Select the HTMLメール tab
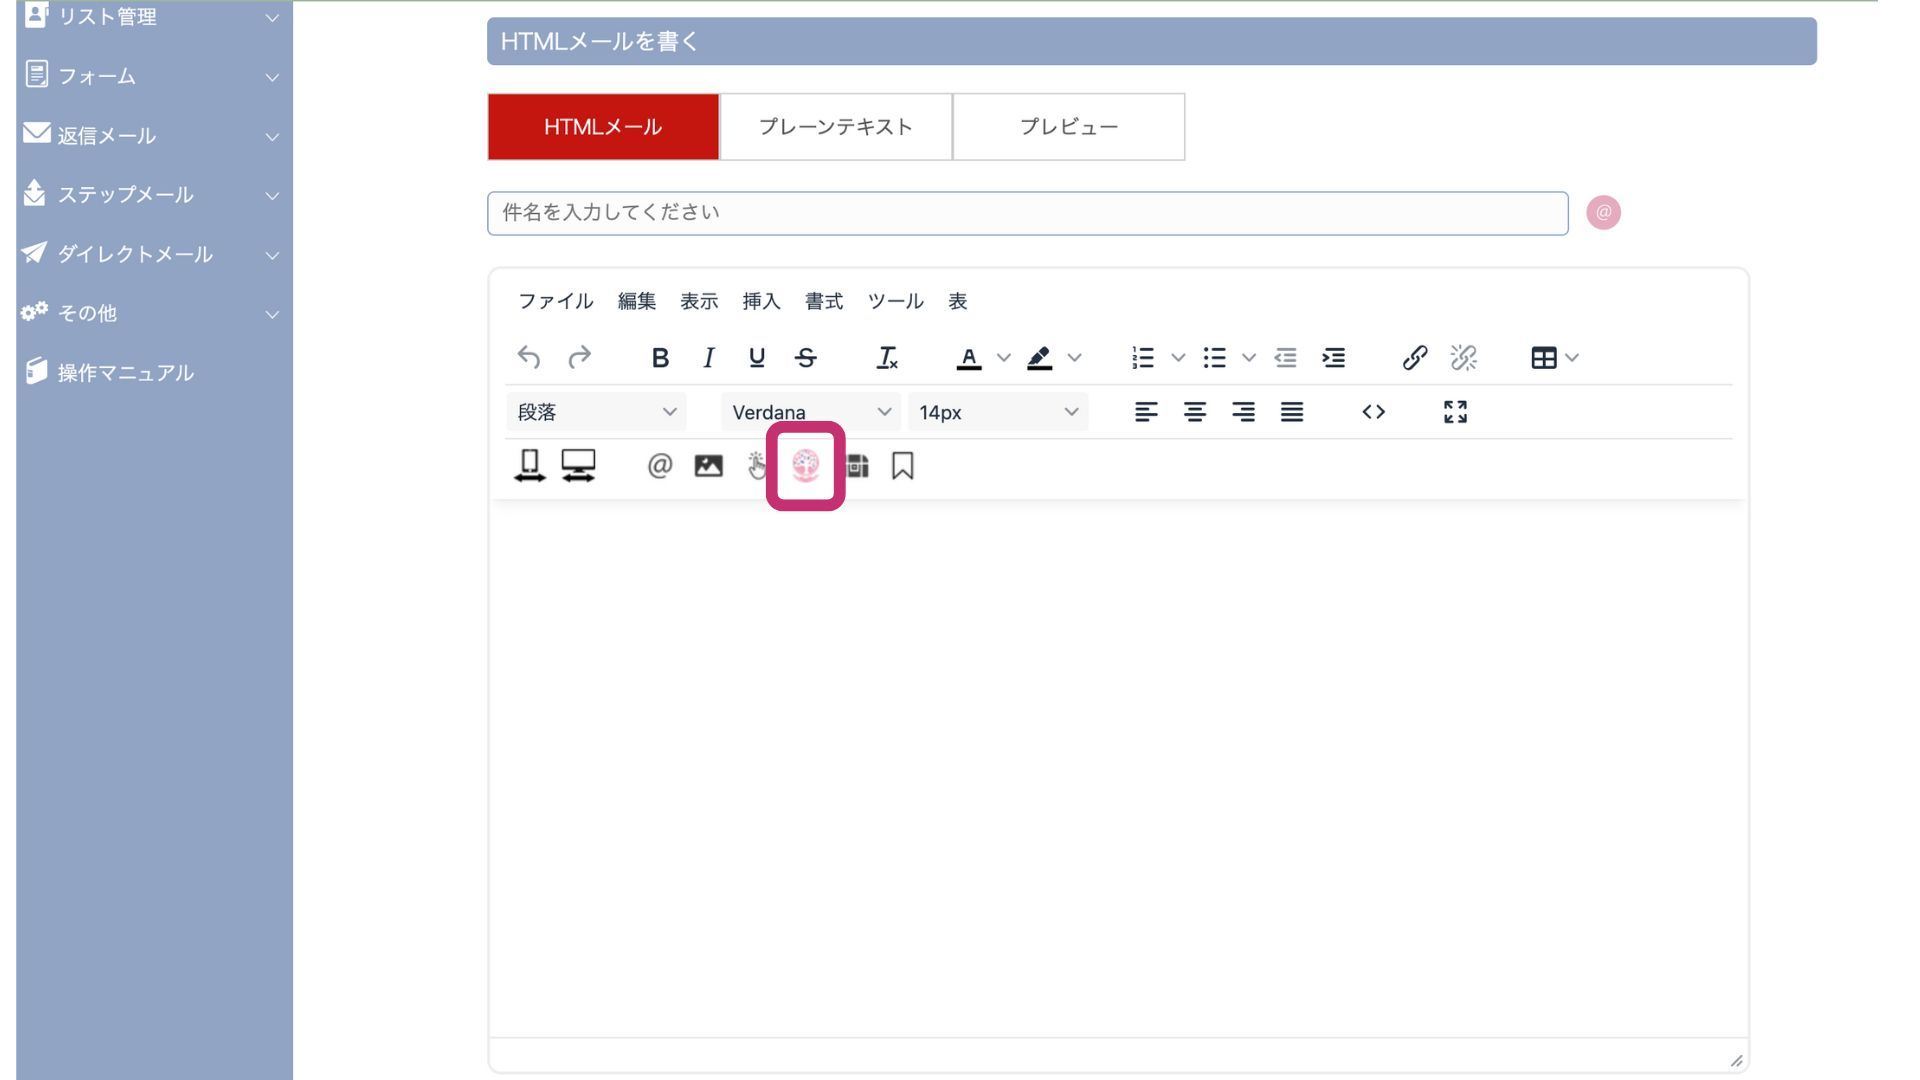This screenshot has width=1920, height=1080. pos(603,127)
